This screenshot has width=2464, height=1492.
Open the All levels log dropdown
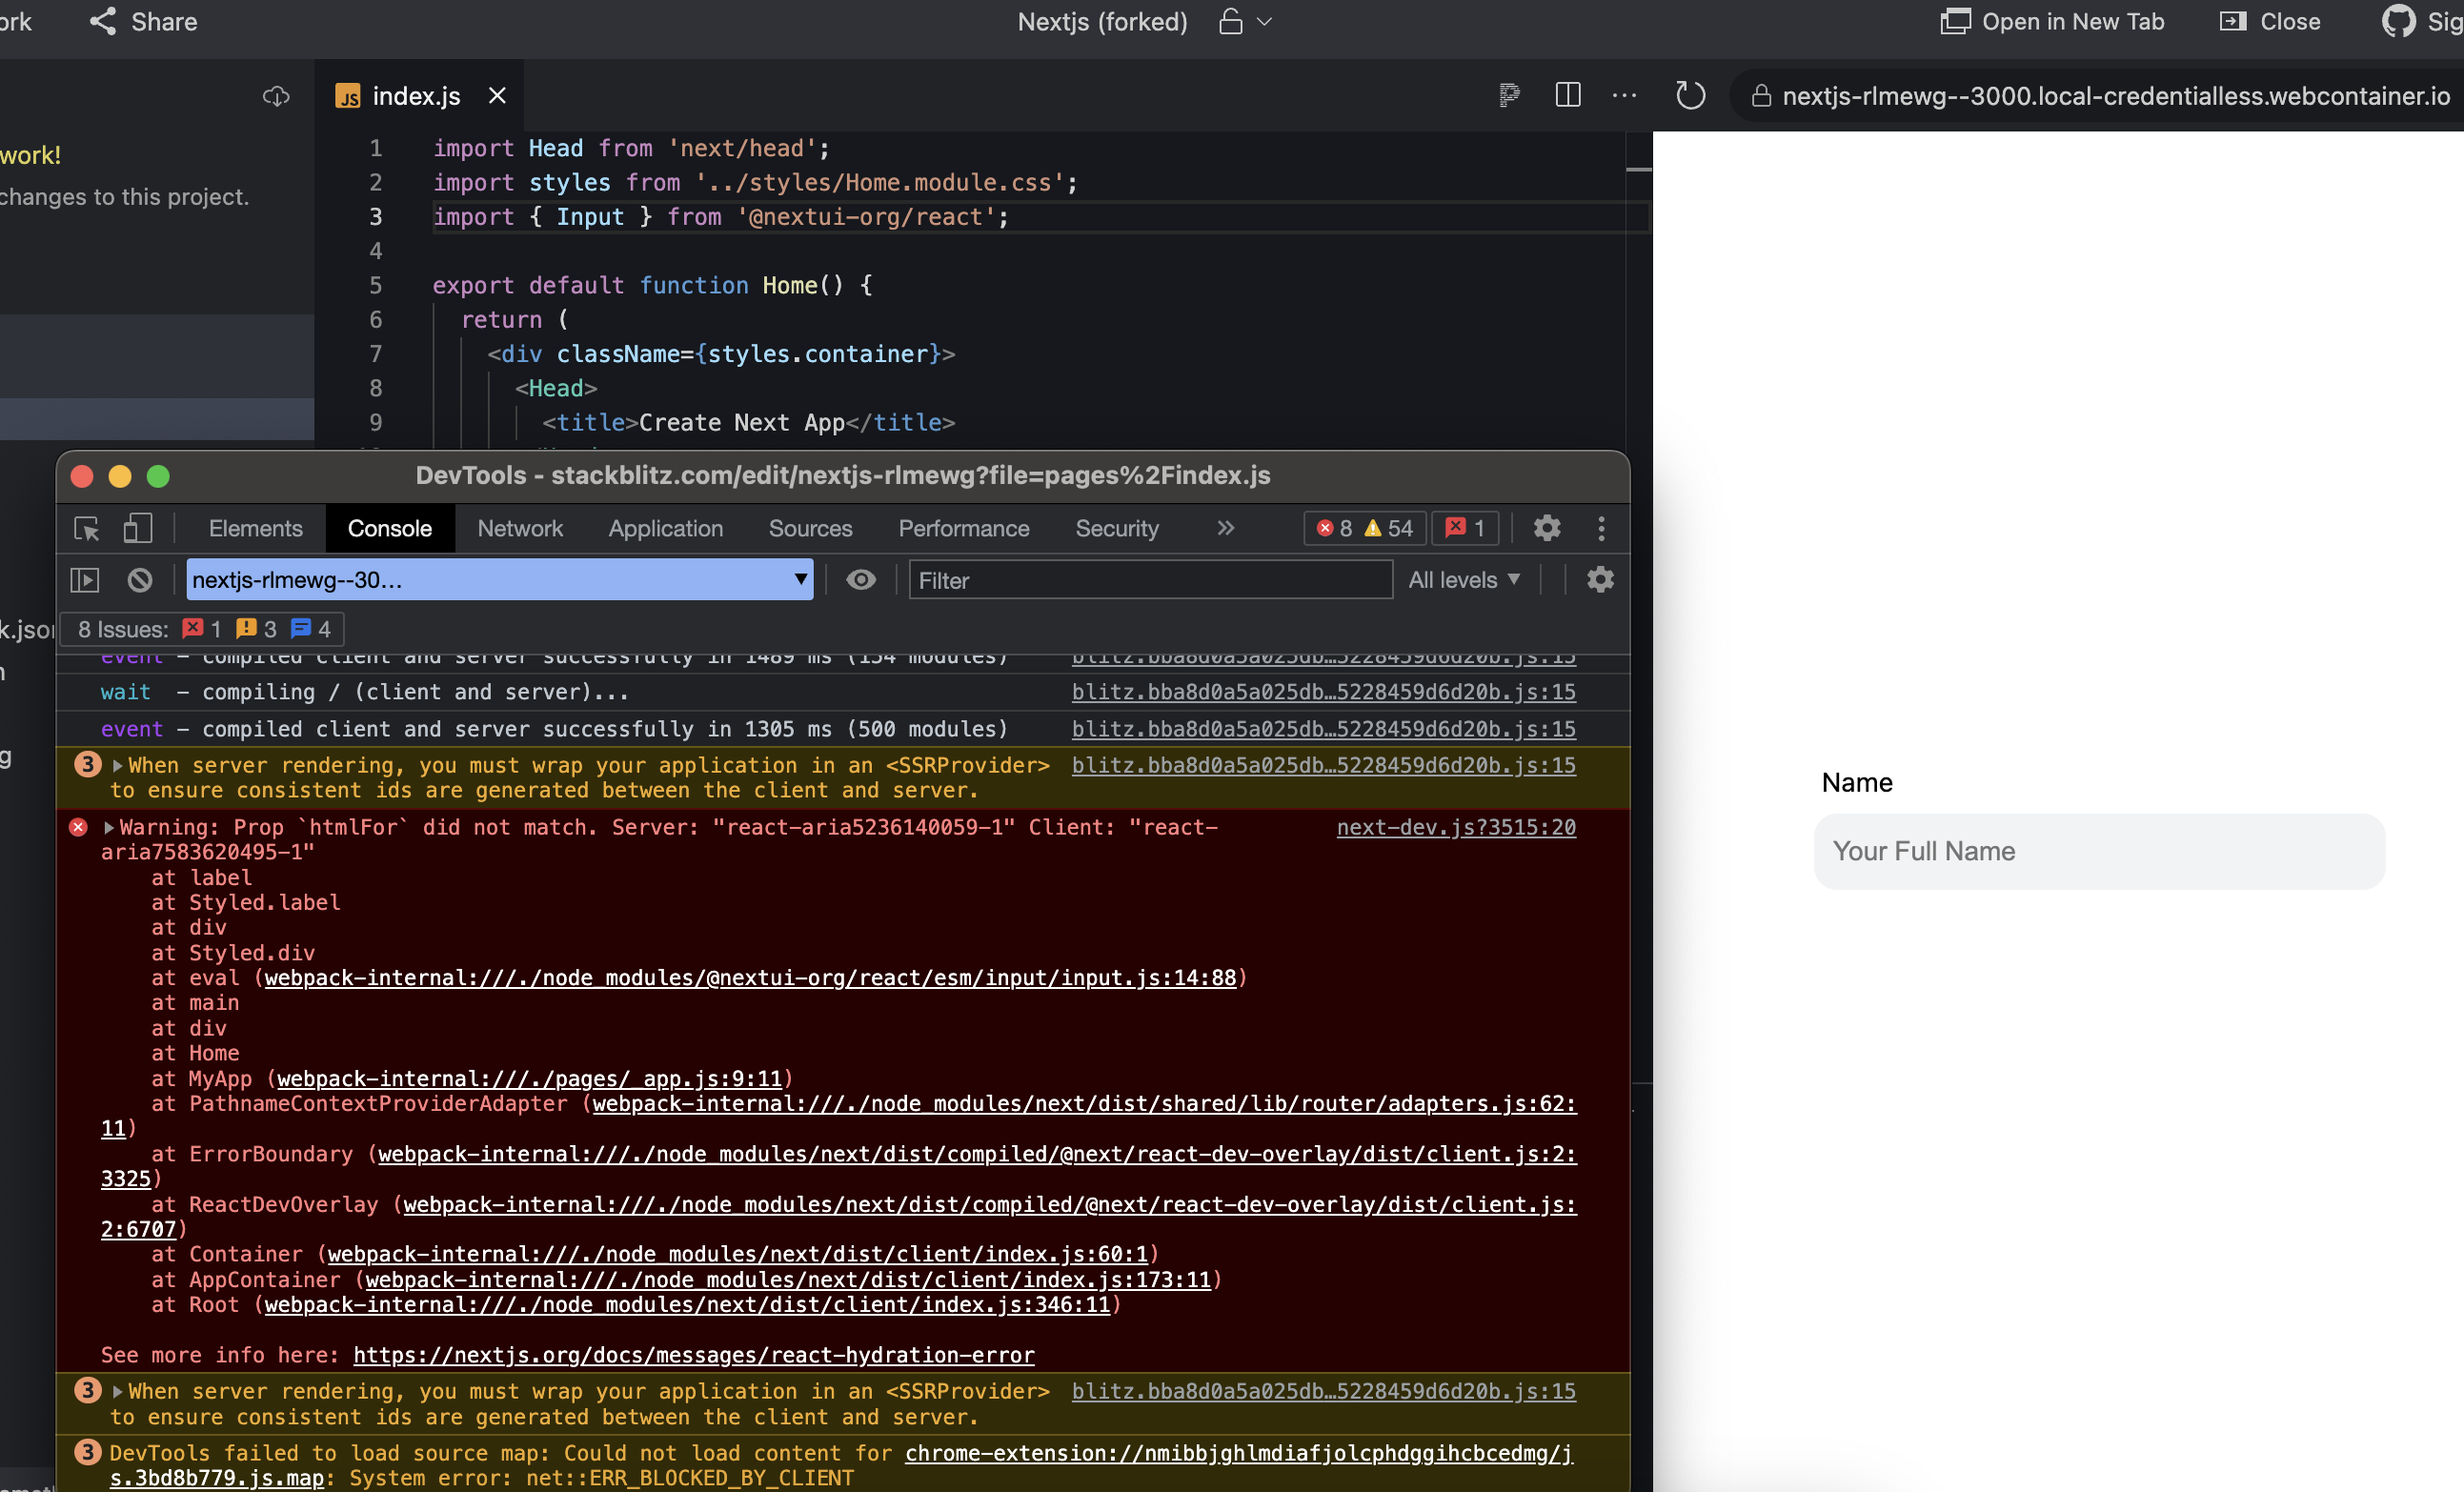click(x=1464, y=580)
